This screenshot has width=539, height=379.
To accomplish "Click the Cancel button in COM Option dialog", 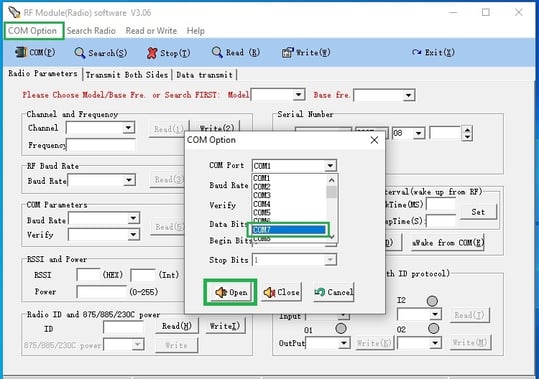I will tap(333, 292).
